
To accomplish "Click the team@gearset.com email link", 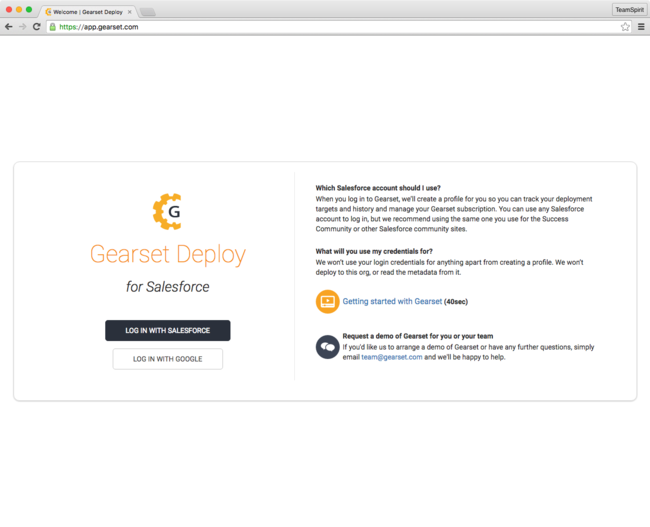I will click(392, 357).
